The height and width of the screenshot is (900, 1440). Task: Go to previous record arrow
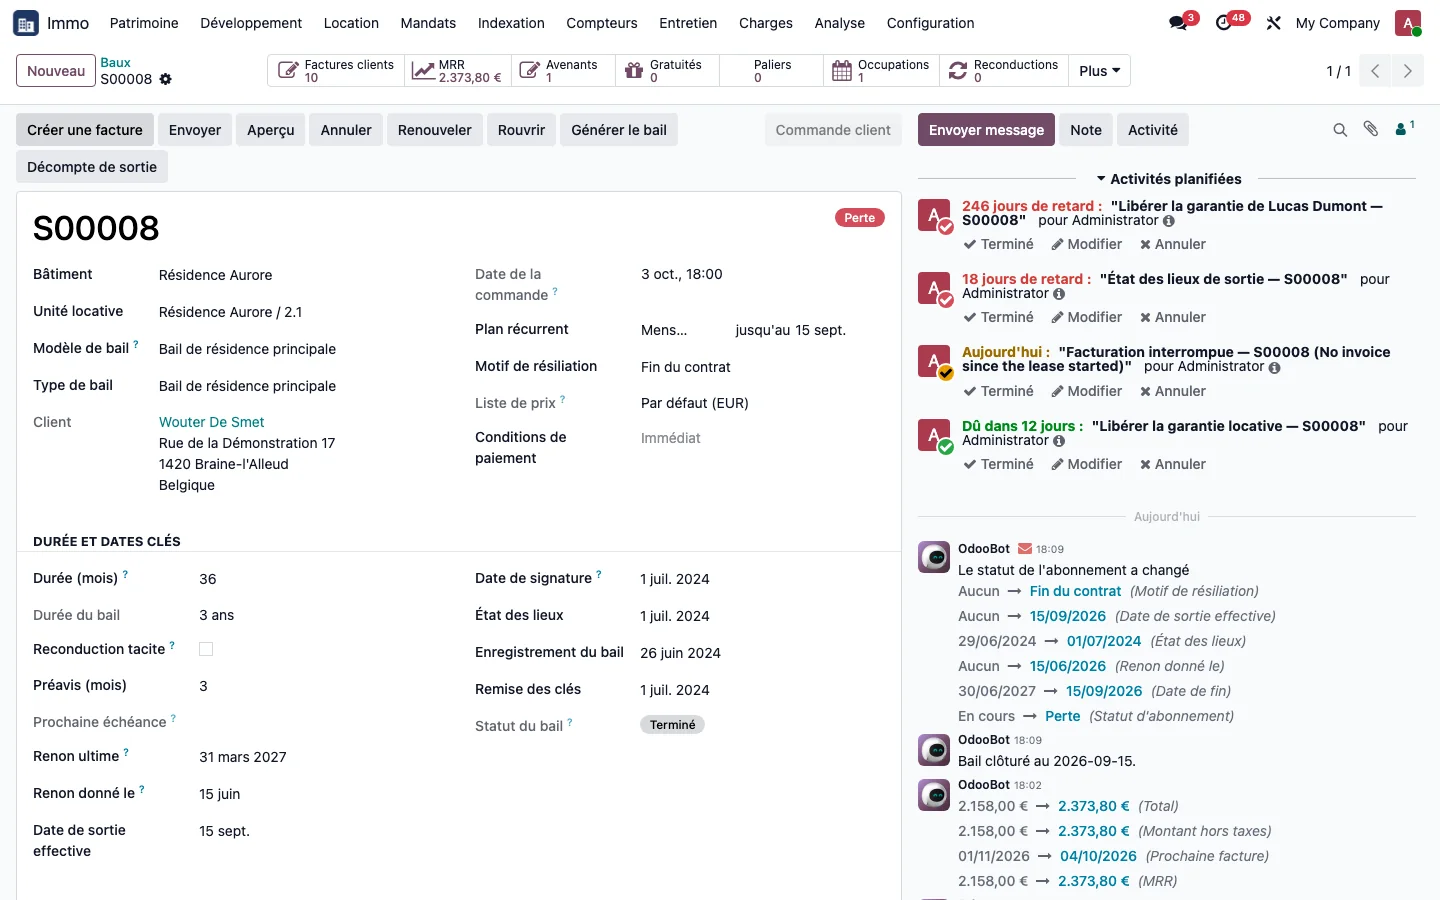point(1375,71)
